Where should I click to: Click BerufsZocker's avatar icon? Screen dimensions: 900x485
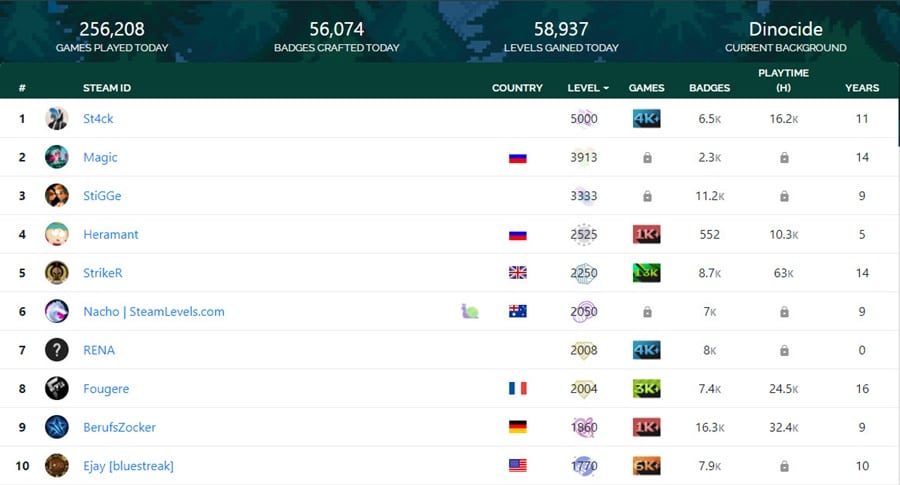[x=57, y=427]
